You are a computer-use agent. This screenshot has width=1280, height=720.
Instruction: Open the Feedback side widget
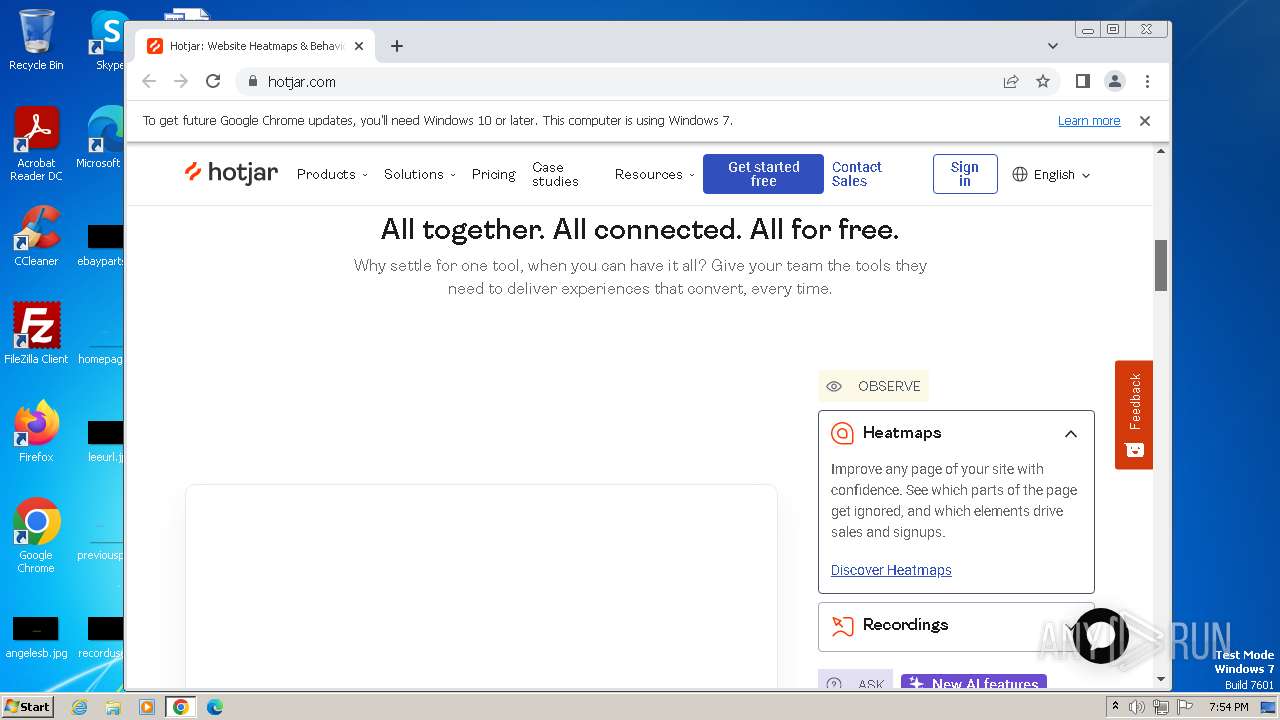pyautogui.click(x=1134, y=414)
